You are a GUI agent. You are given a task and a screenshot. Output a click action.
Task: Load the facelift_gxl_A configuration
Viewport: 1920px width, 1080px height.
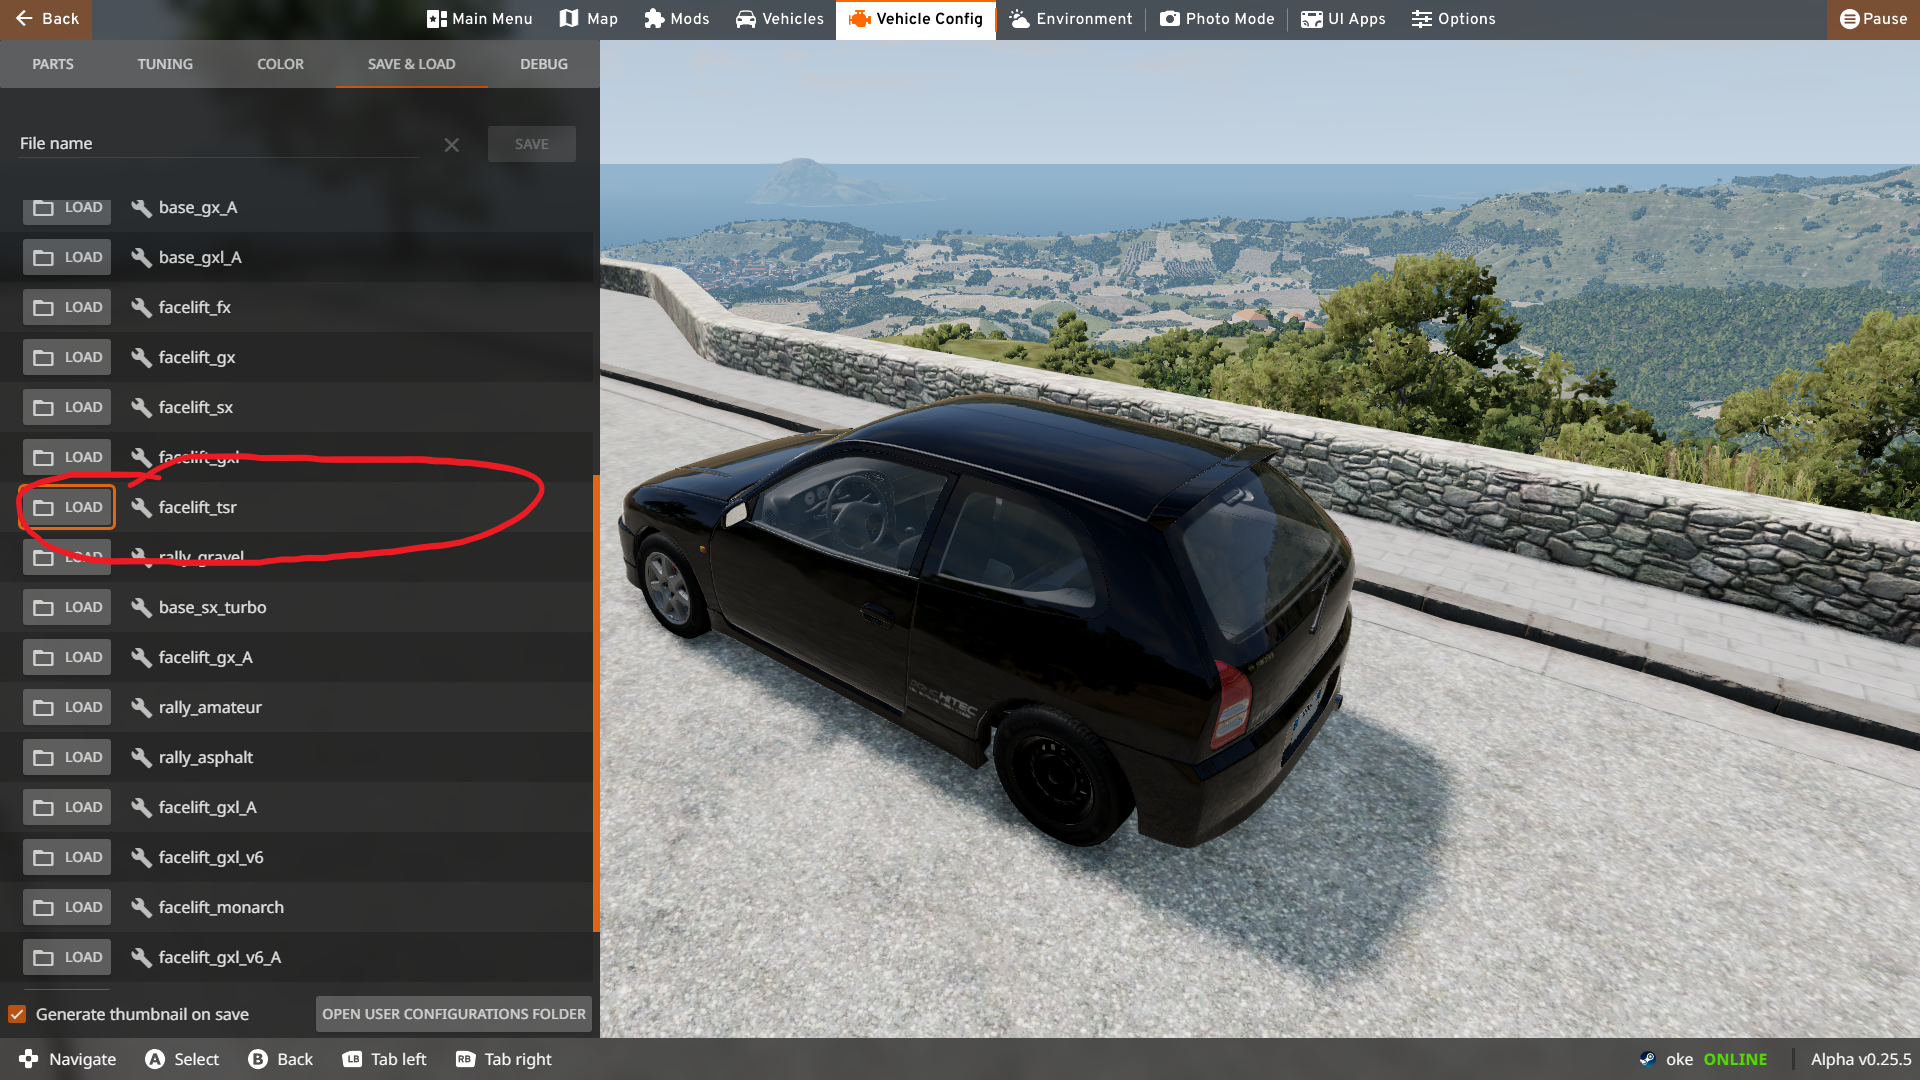pyautogui.click(x=67, y=807)
